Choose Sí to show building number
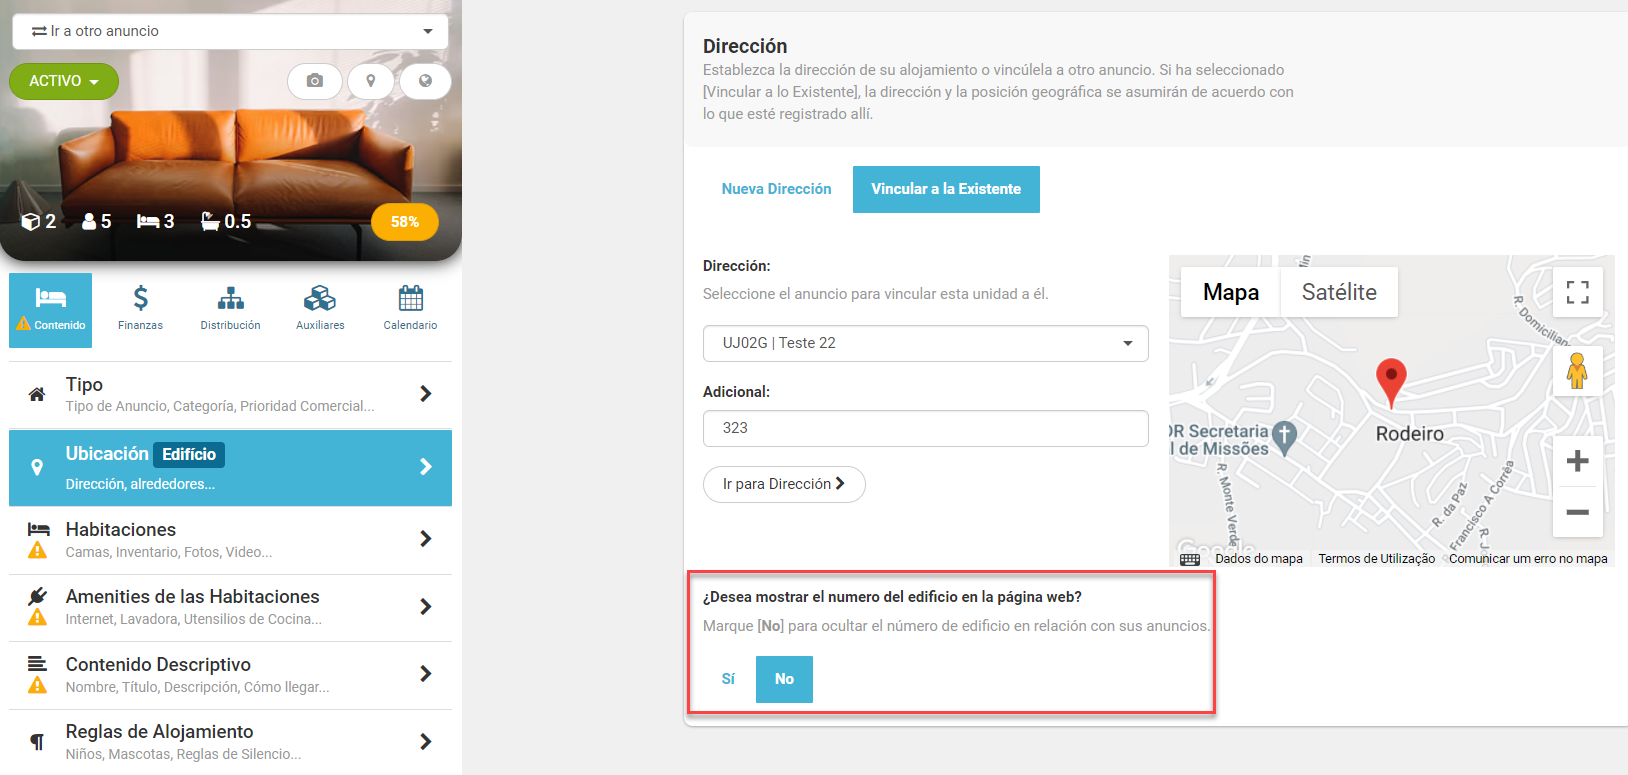 (x=728, y=679)
